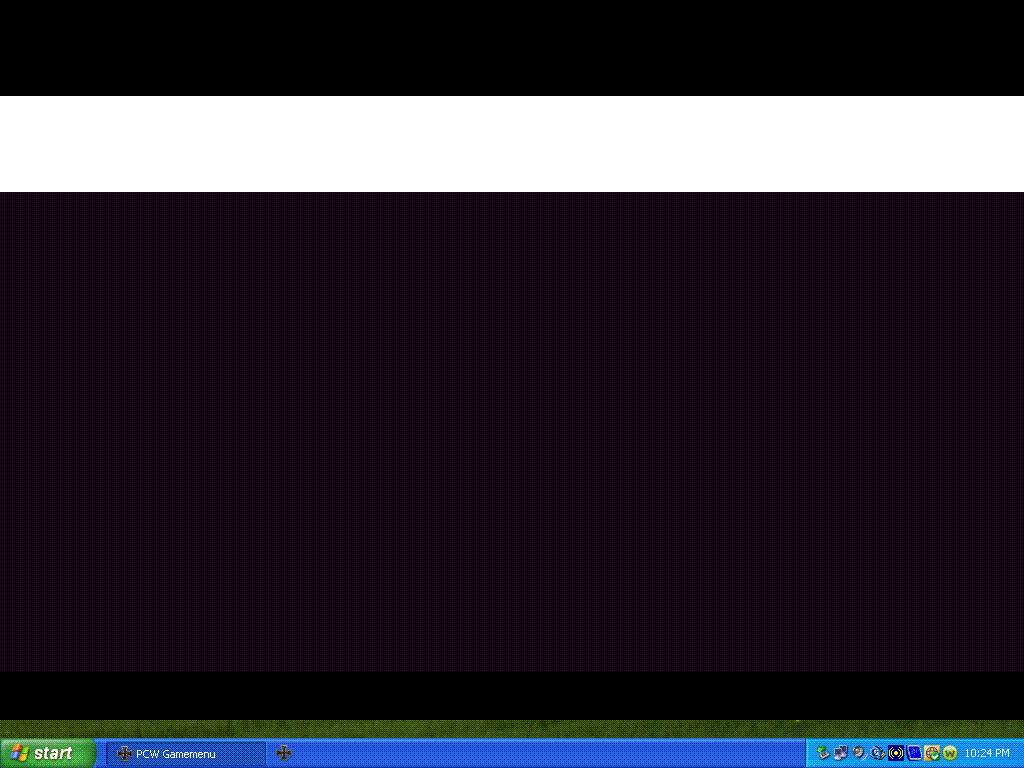The image size is (1024, 768).
Task: Click the green desktop strip above the taskbar
Action: coord(512,729)
